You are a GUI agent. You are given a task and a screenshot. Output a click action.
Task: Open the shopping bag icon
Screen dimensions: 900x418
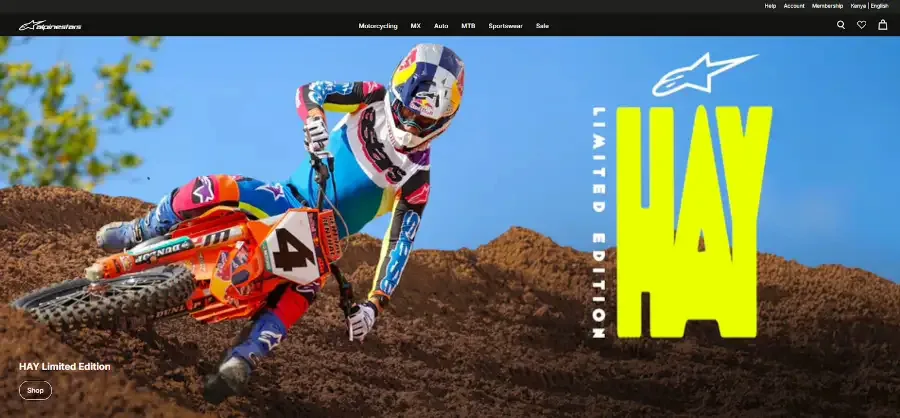pyautogui.click(x=883, y=25)
